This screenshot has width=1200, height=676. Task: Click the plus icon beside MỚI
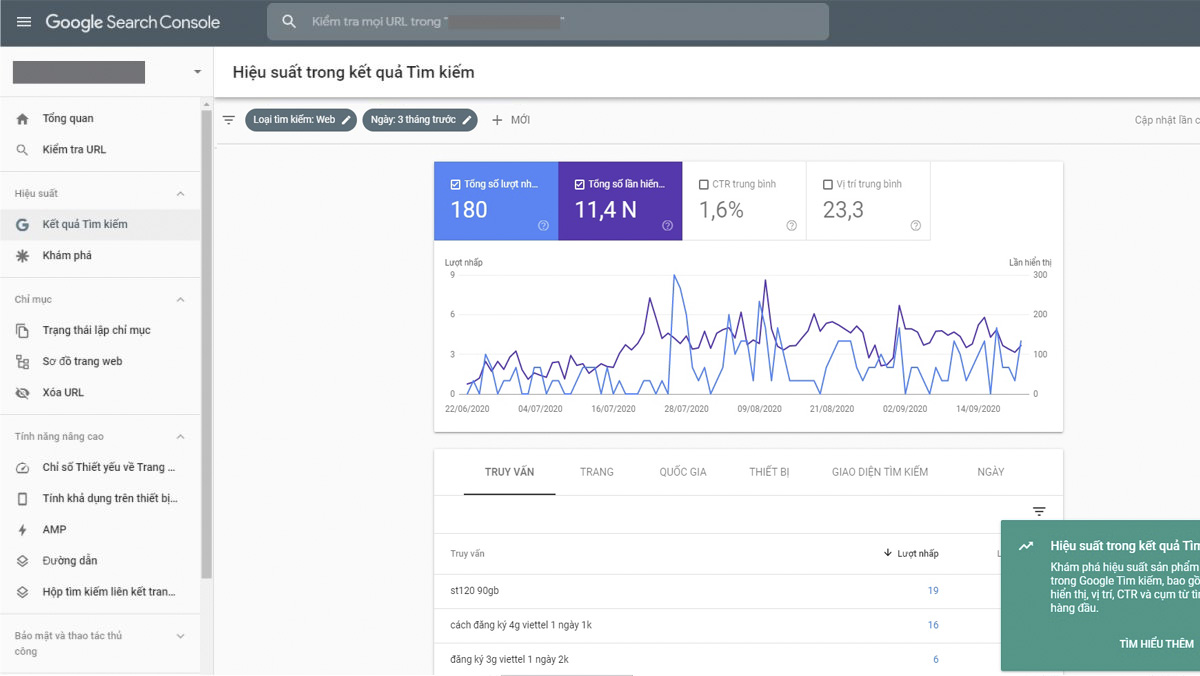(497, 120)
